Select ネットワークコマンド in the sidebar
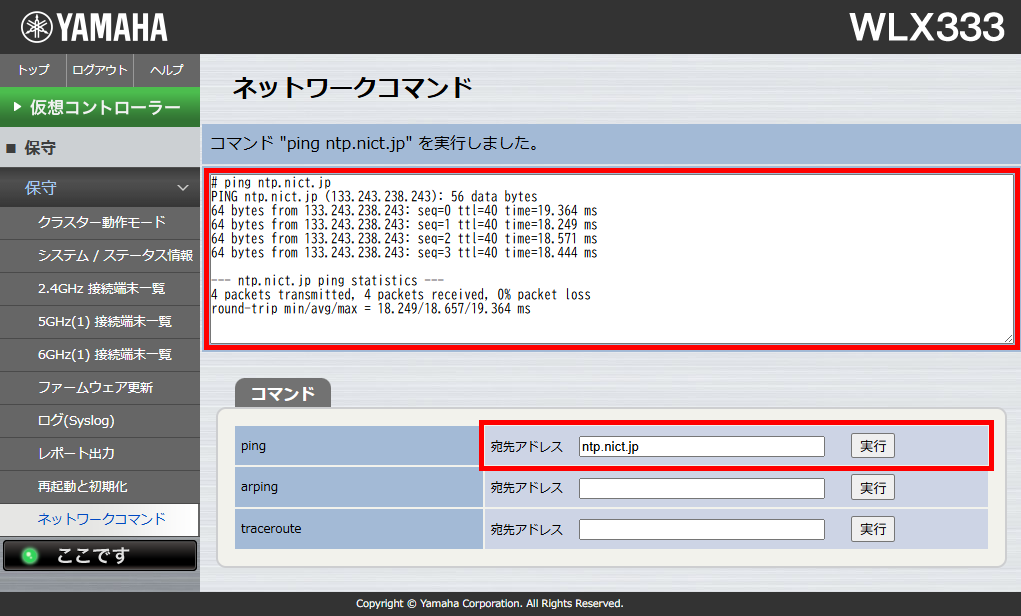1021x616 pixels. pyautogui.click(x=100, y=520)
